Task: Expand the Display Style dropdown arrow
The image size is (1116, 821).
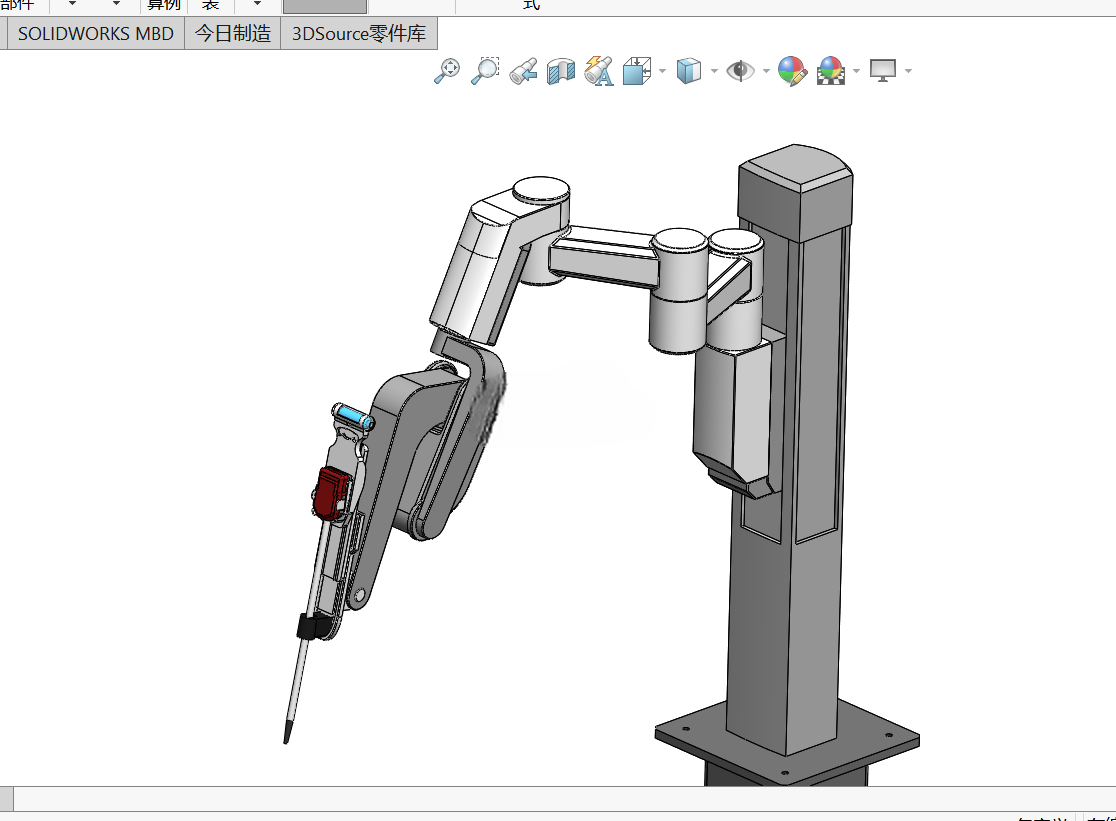Action: tap(714, 71)
